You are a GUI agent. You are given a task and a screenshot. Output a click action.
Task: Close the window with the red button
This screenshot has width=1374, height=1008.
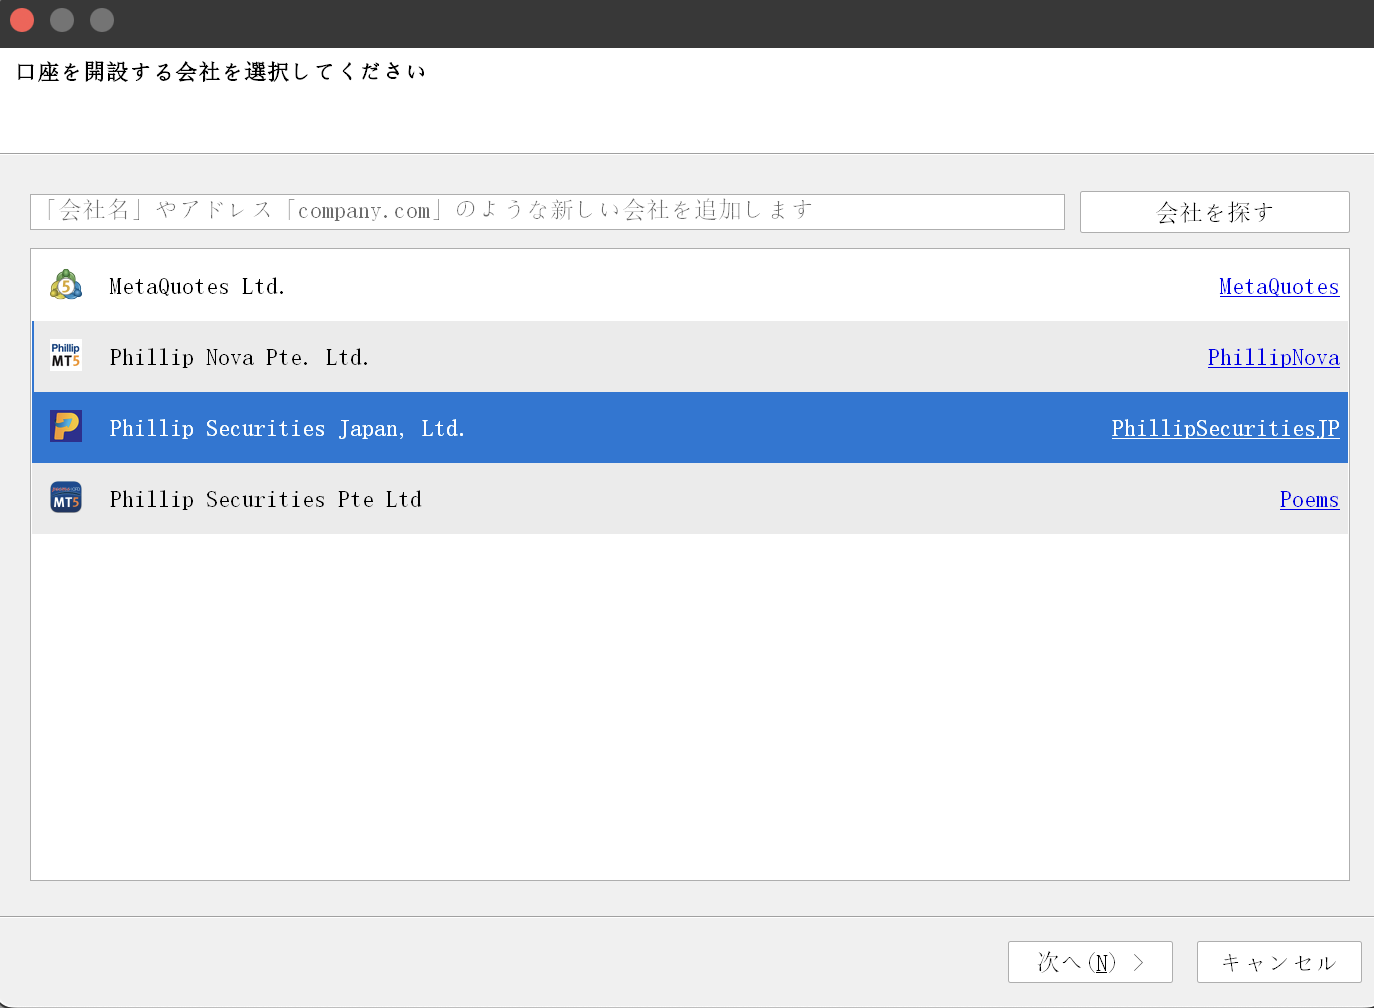point(22,20)
